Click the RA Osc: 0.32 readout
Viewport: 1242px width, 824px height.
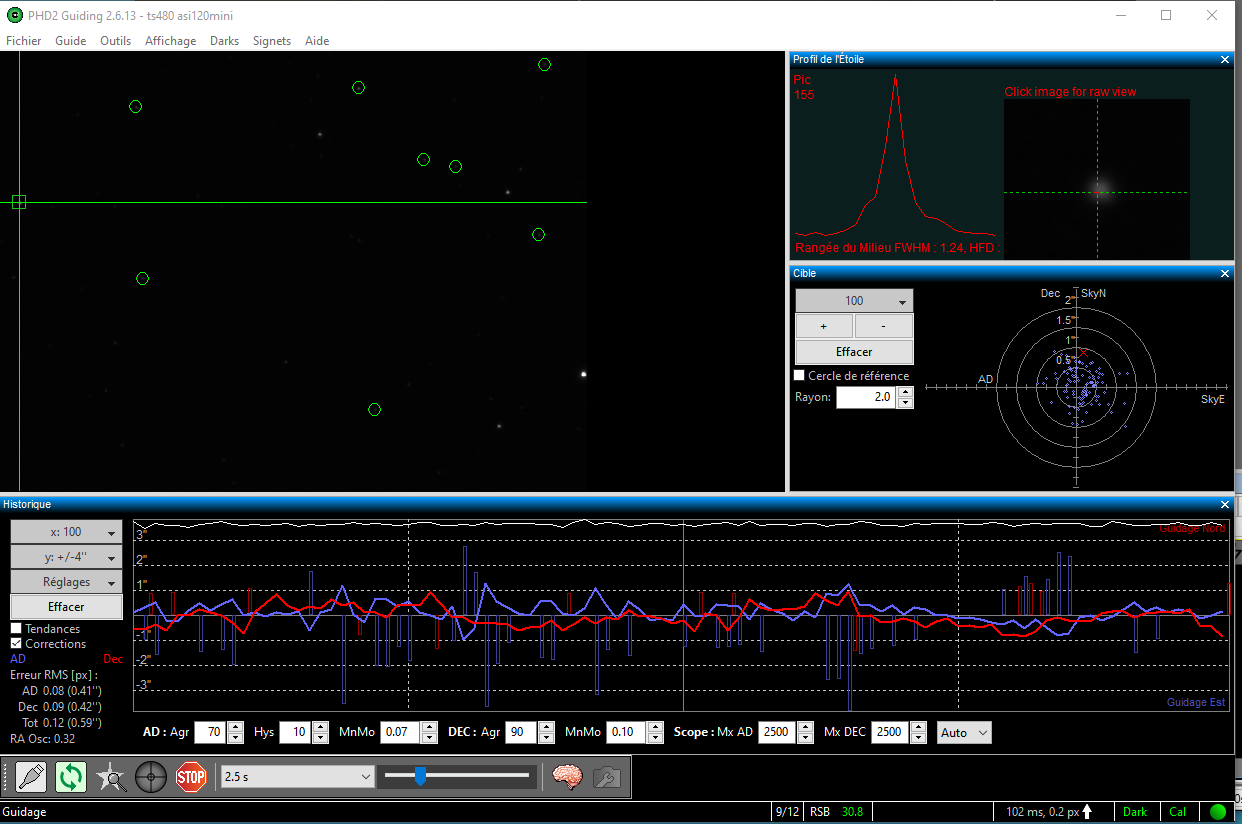pos(43,739)
